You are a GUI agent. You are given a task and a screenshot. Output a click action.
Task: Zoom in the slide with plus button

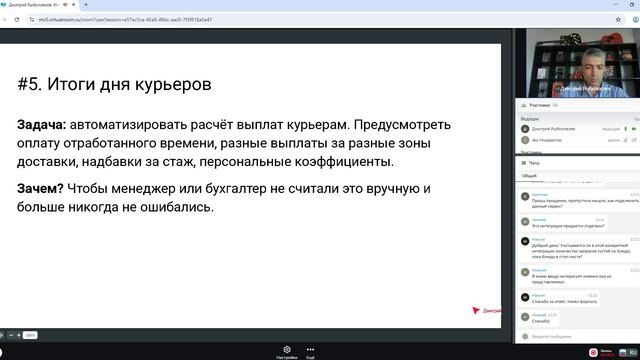[19, 335]
